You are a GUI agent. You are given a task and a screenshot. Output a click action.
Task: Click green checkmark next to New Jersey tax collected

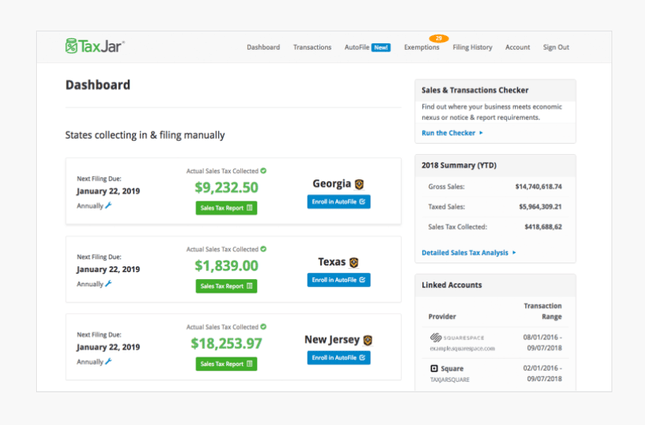[x=263, y=327]
